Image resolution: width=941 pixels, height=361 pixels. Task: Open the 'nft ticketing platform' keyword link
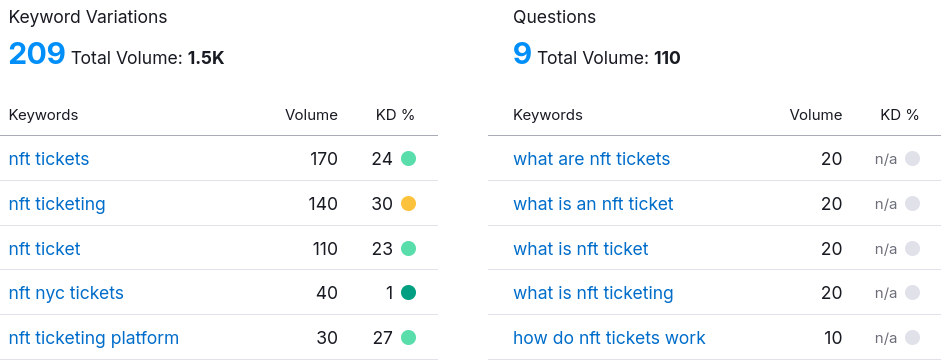(x=94, y=338)
